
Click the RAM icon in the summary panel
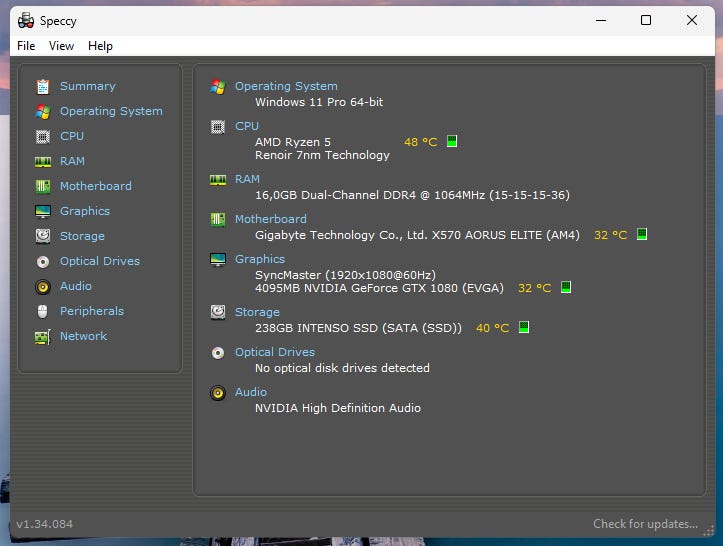tap(218, 179)
